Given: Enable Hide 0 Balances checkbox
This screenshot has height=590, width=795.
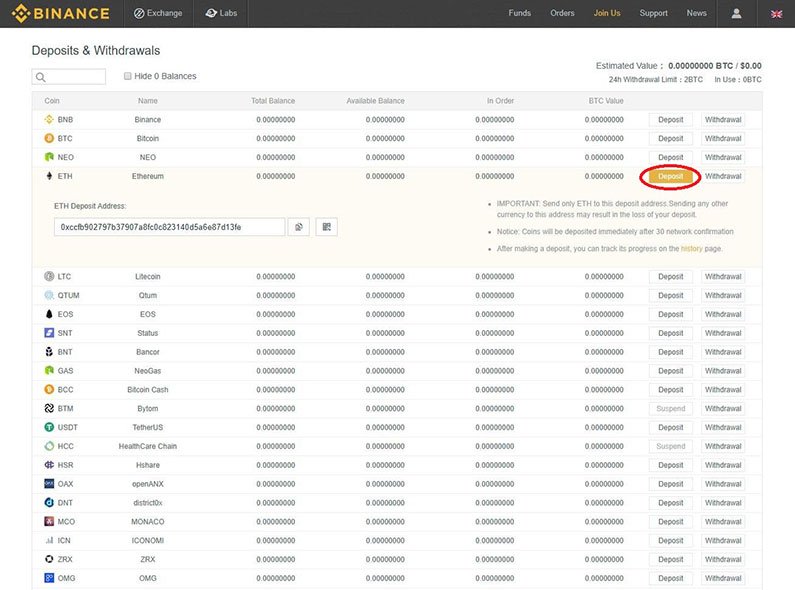Looking at the screenshot, I should [x=127, y=76].
